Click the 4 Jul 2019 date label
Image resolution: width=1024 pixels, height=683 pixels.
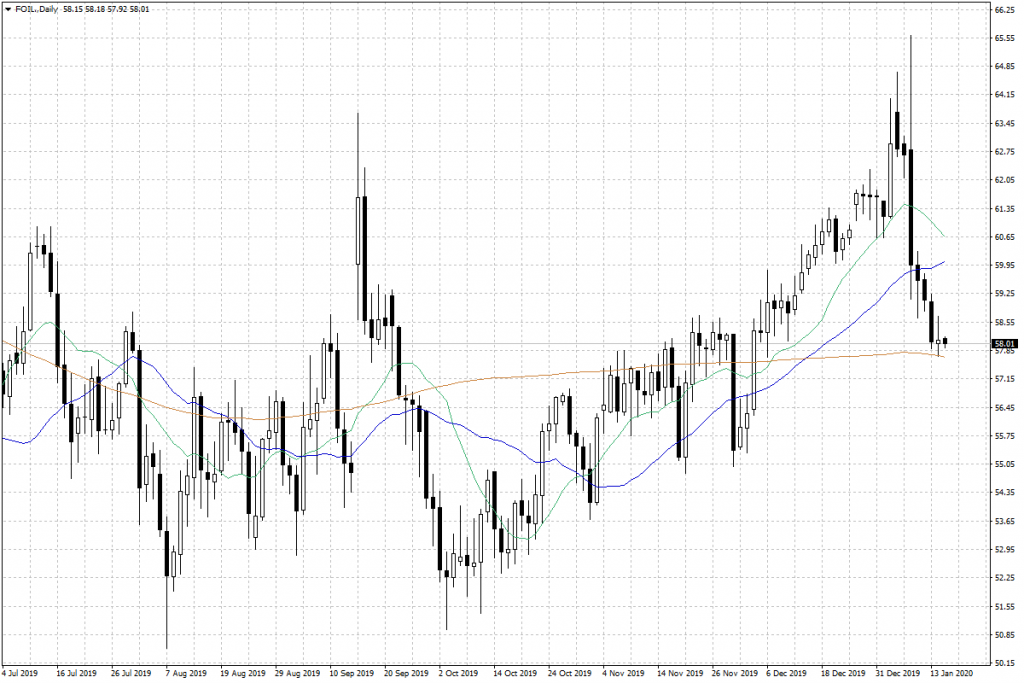click(x=20, y=673)
